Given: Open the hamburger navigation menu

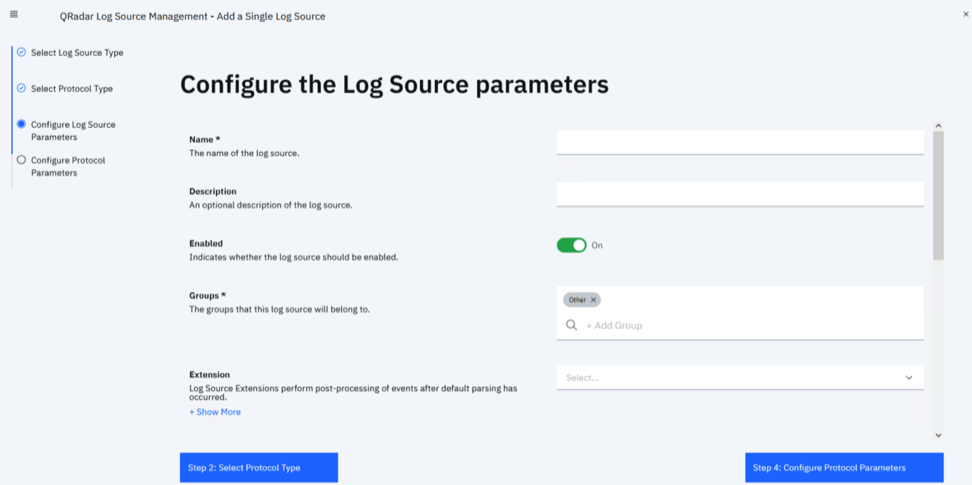Looking at the screenshot, I should (x=14, y=14).
